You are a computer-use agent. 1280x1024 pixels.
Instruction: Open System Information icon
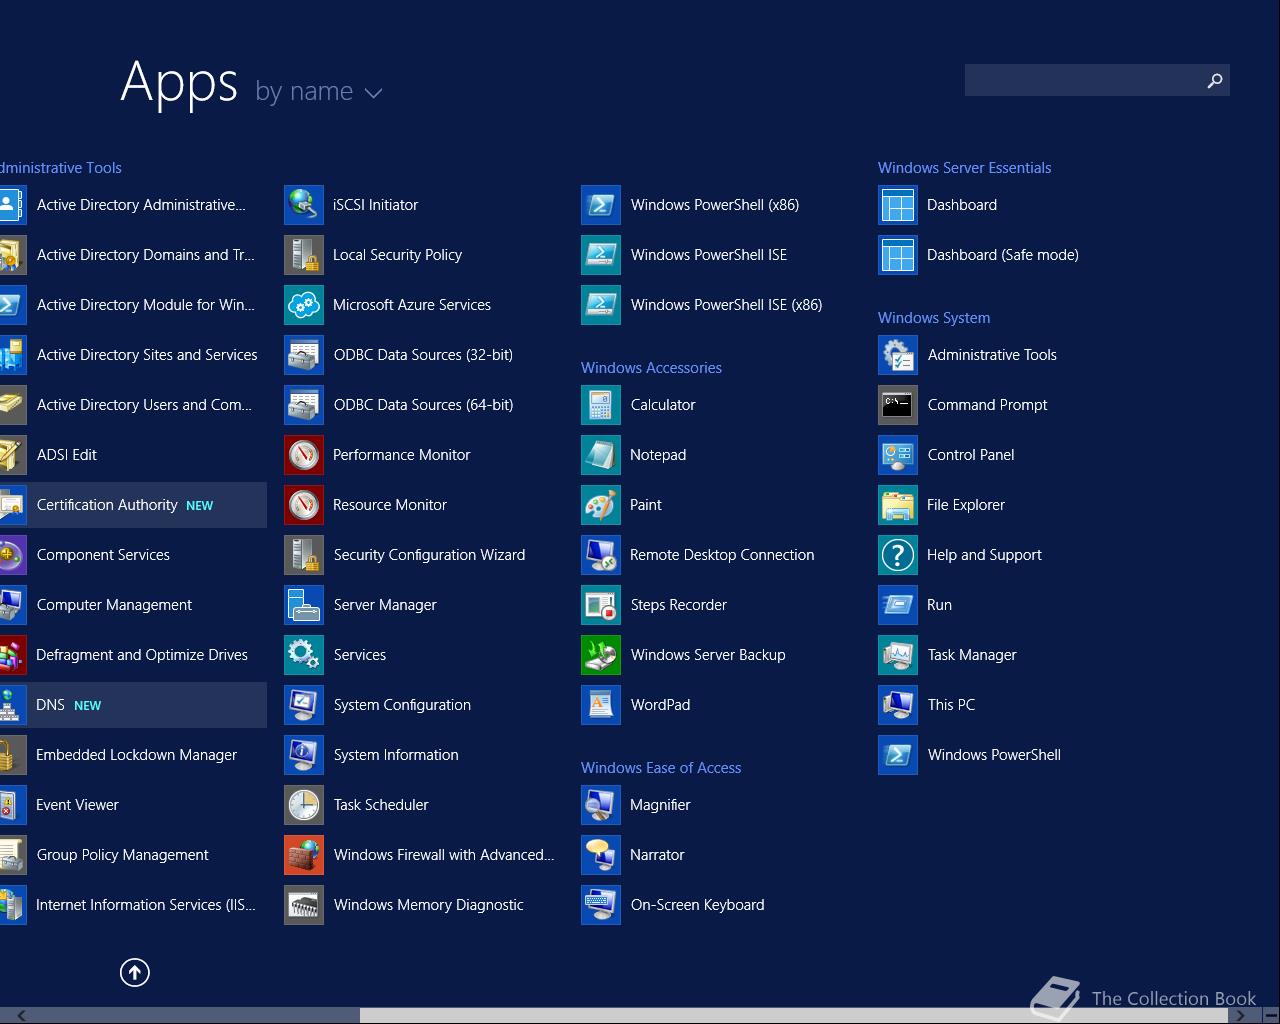(304, 755)
